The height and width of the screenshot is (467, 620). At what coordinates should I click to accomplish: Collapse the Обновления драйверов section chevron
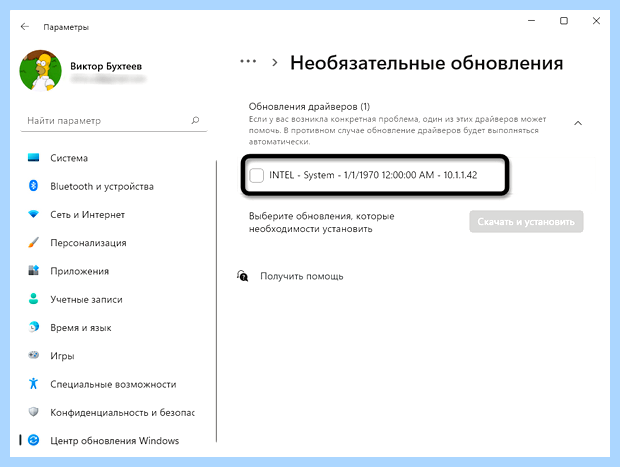coord(578,123)
